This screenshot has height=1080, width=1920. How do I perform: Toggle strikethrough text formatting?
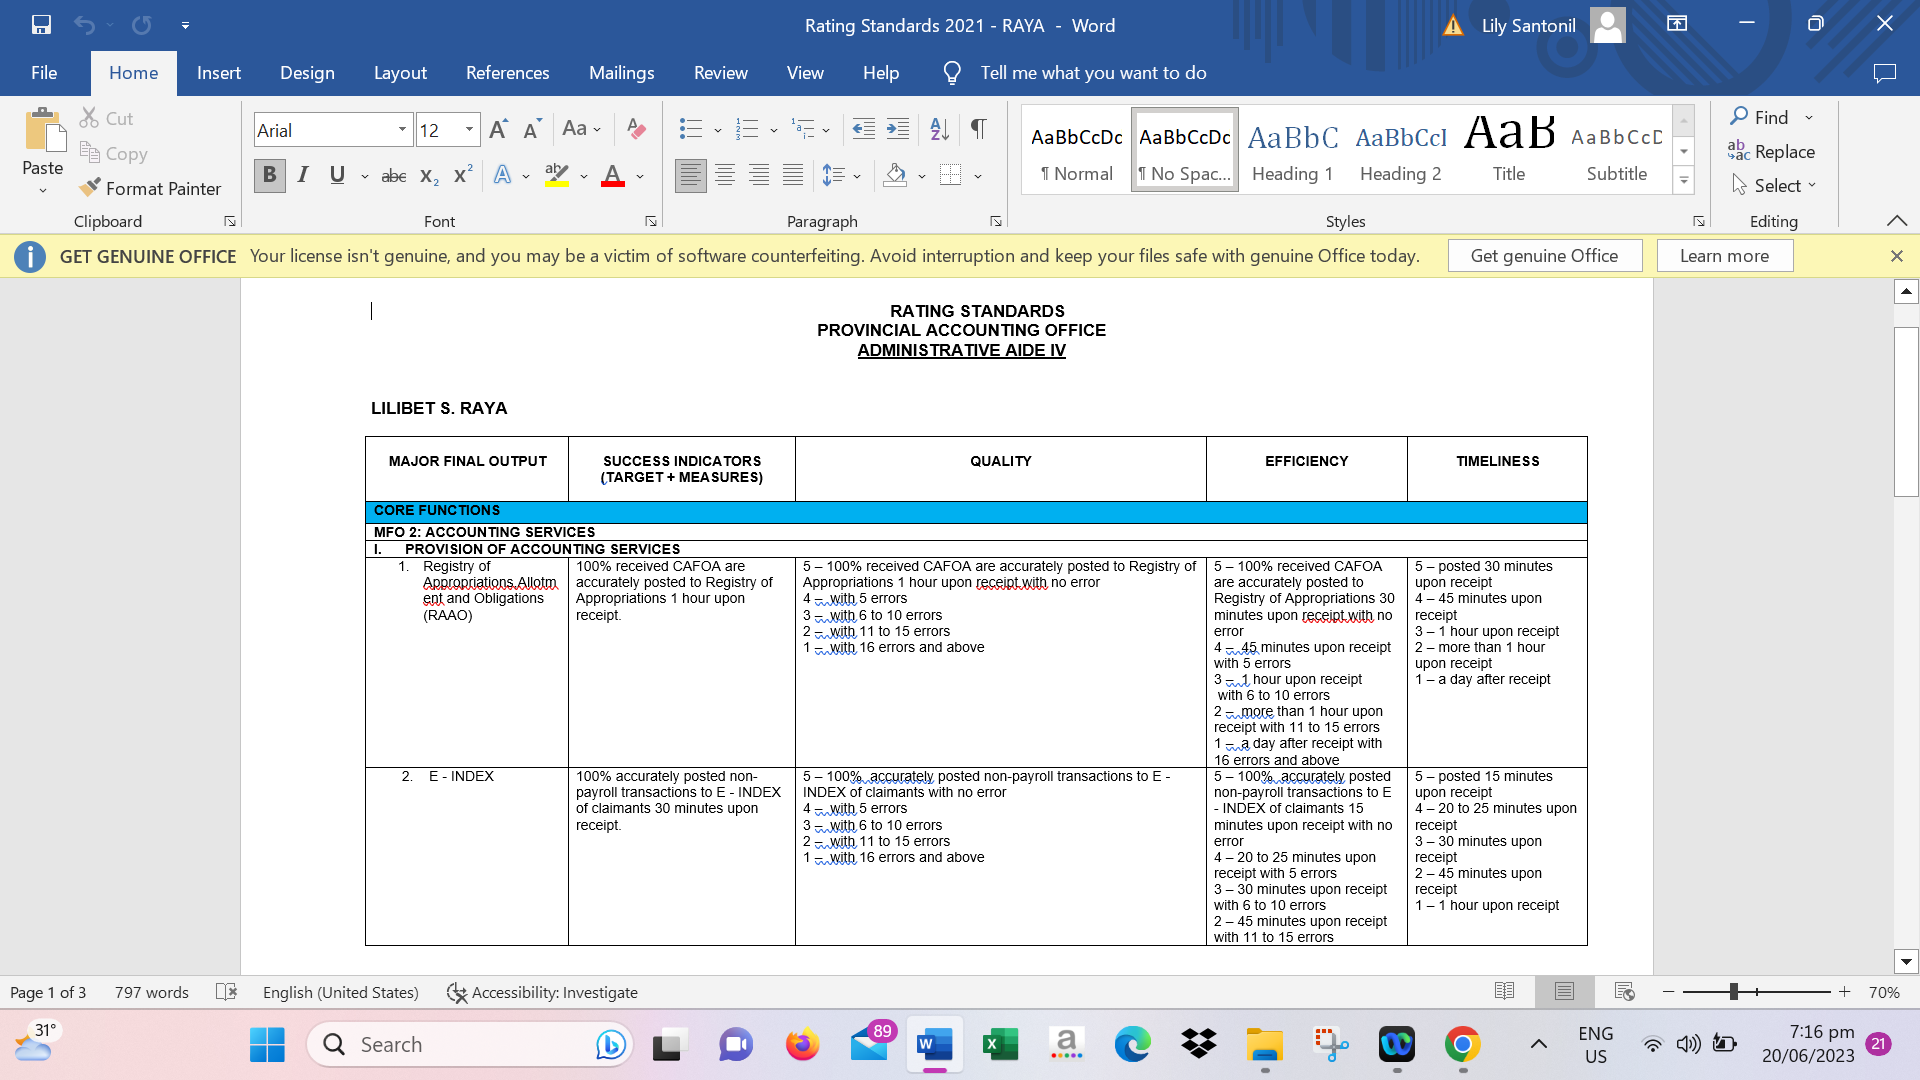[x=393, y=176]
